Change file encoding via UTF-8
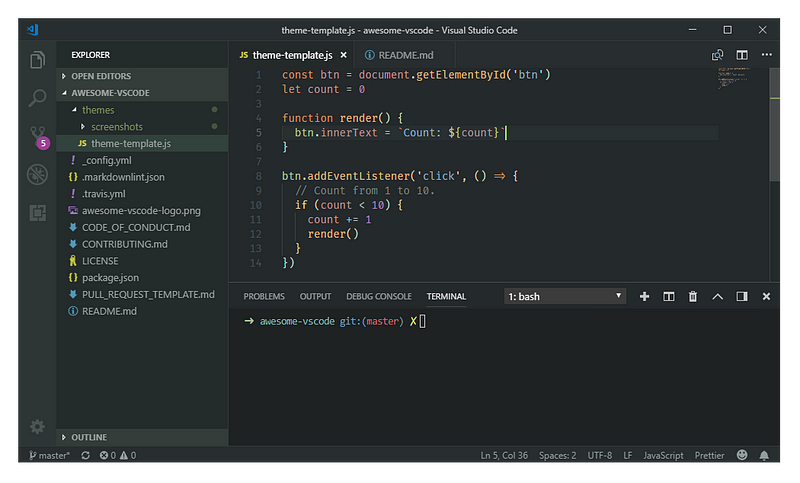This screenshot has width=800, height=483. (599, 455)
